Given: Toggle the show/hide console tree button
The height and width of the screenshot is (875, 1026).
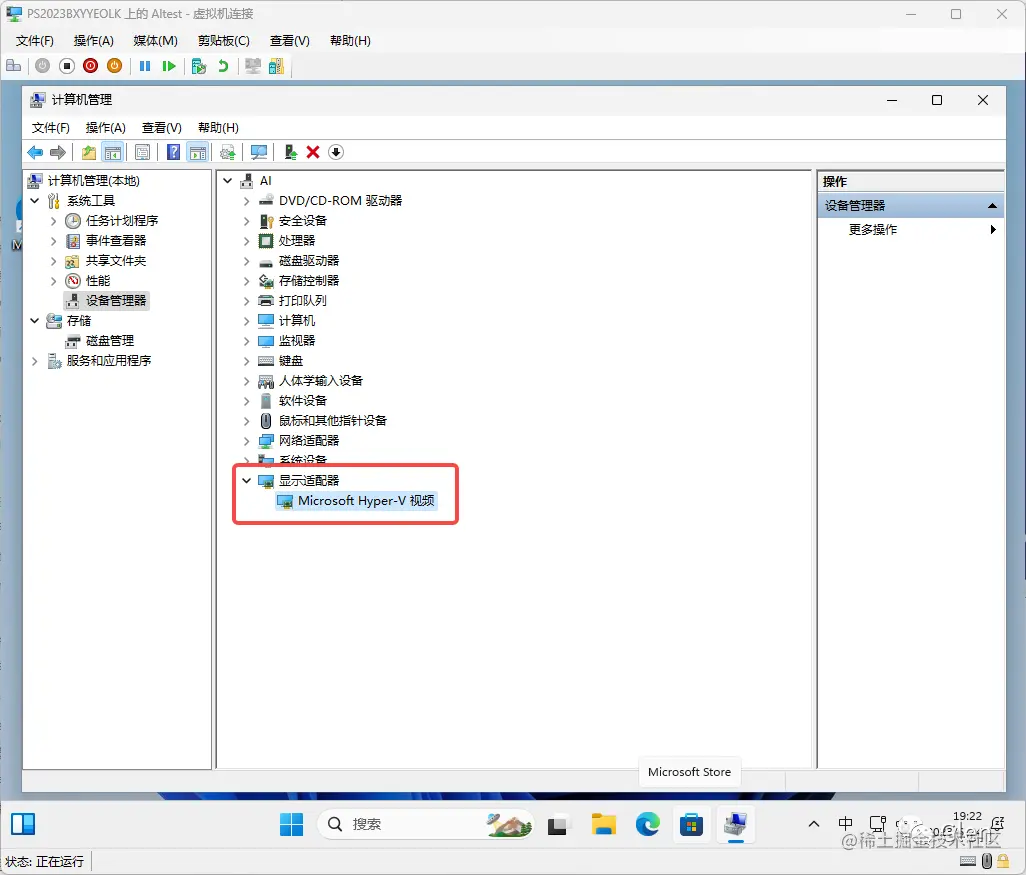Looking at the screenshot, I should coord(113,152).
